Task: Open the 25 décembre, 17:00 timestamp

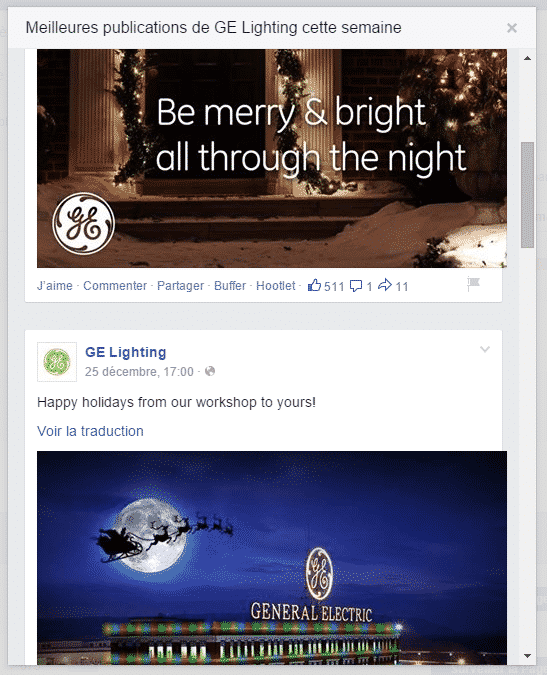Action: pyautogui.click(x=139, y=372)
